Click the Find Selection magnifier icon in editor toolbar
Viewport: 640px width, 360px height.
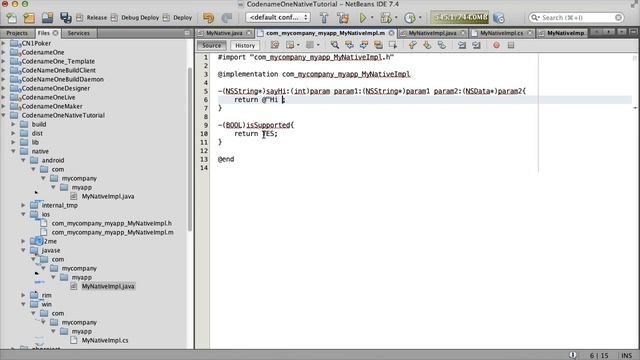tap(335, 45)
